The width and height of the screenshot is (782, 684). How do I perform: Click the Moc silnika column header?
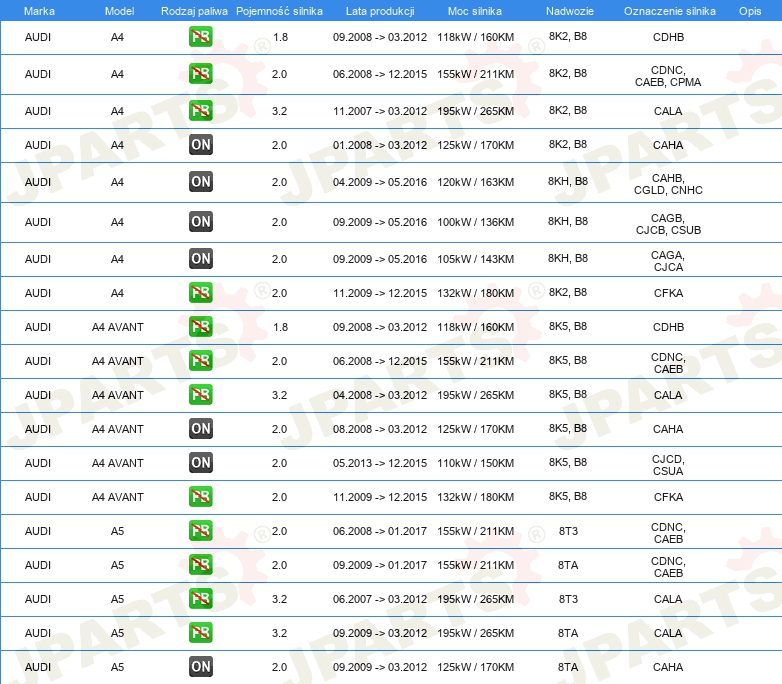(475, 11)
